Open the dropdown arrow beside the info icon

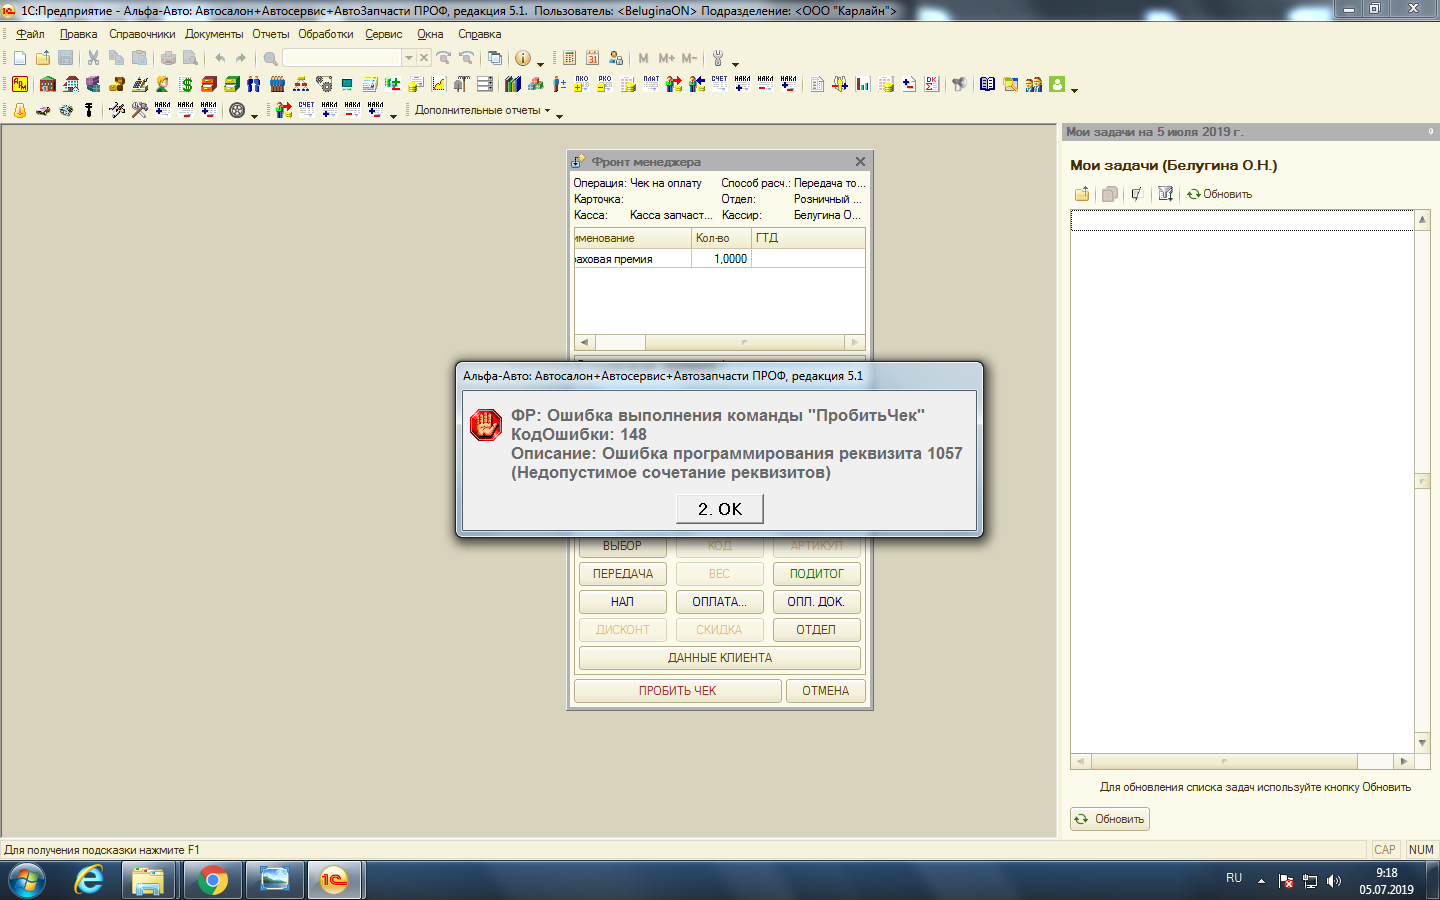pyautogui.click(x=540, y=63)
